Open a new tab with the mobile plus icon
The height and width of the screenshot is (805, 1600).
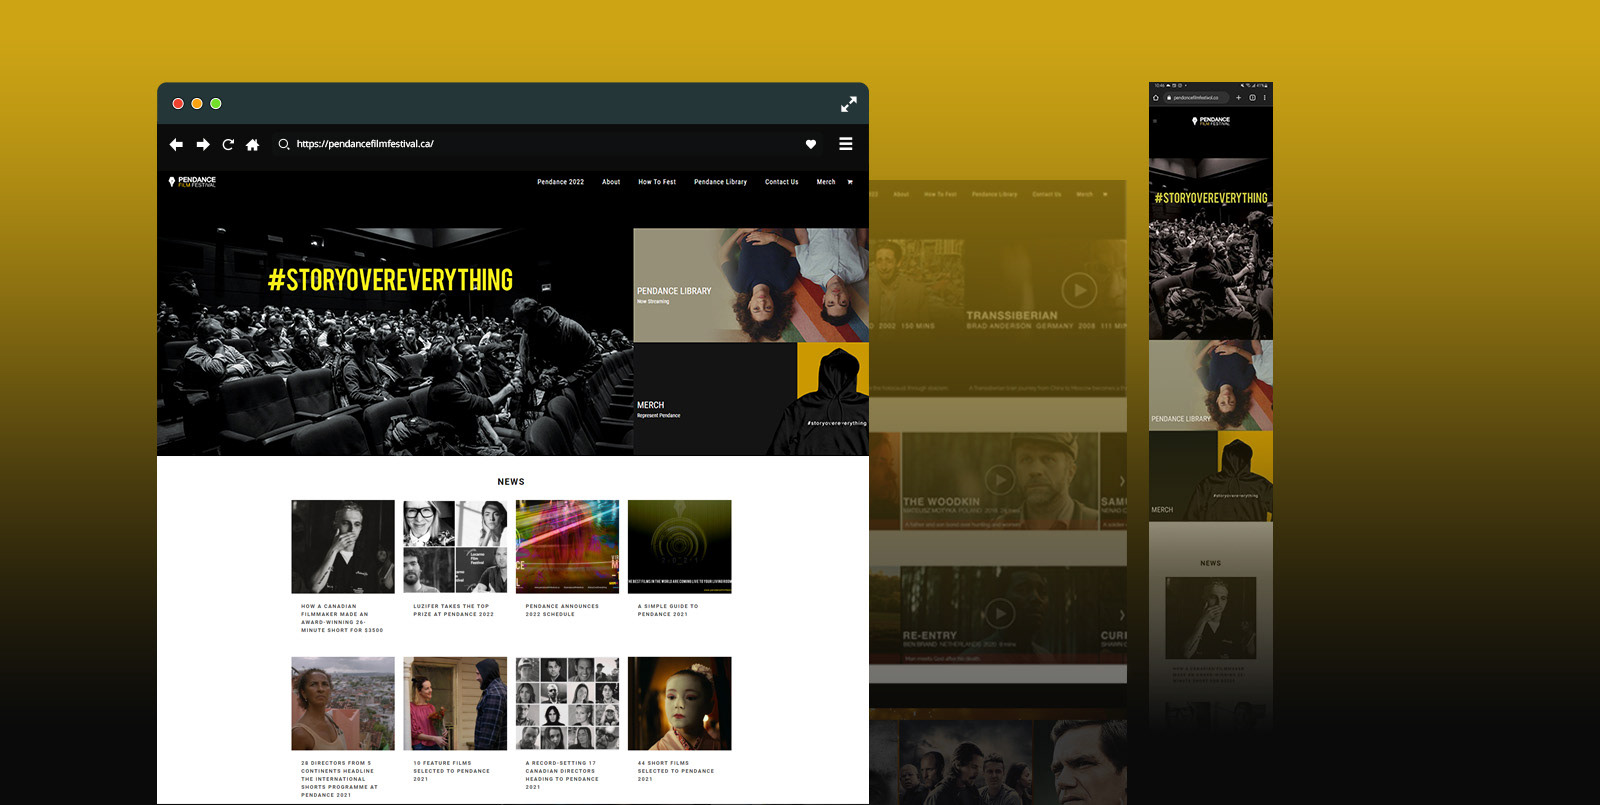[1238, 98]
